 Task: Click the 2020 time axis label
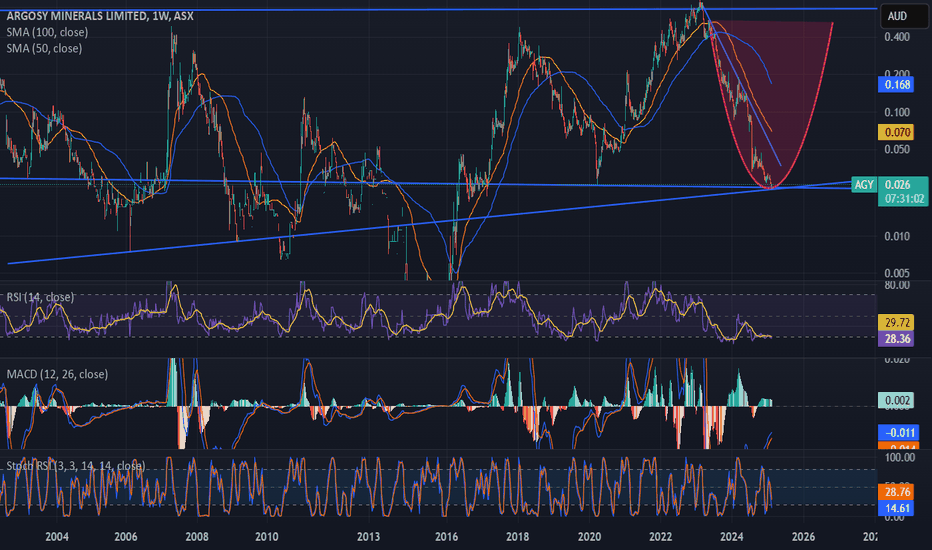(589, 536)
